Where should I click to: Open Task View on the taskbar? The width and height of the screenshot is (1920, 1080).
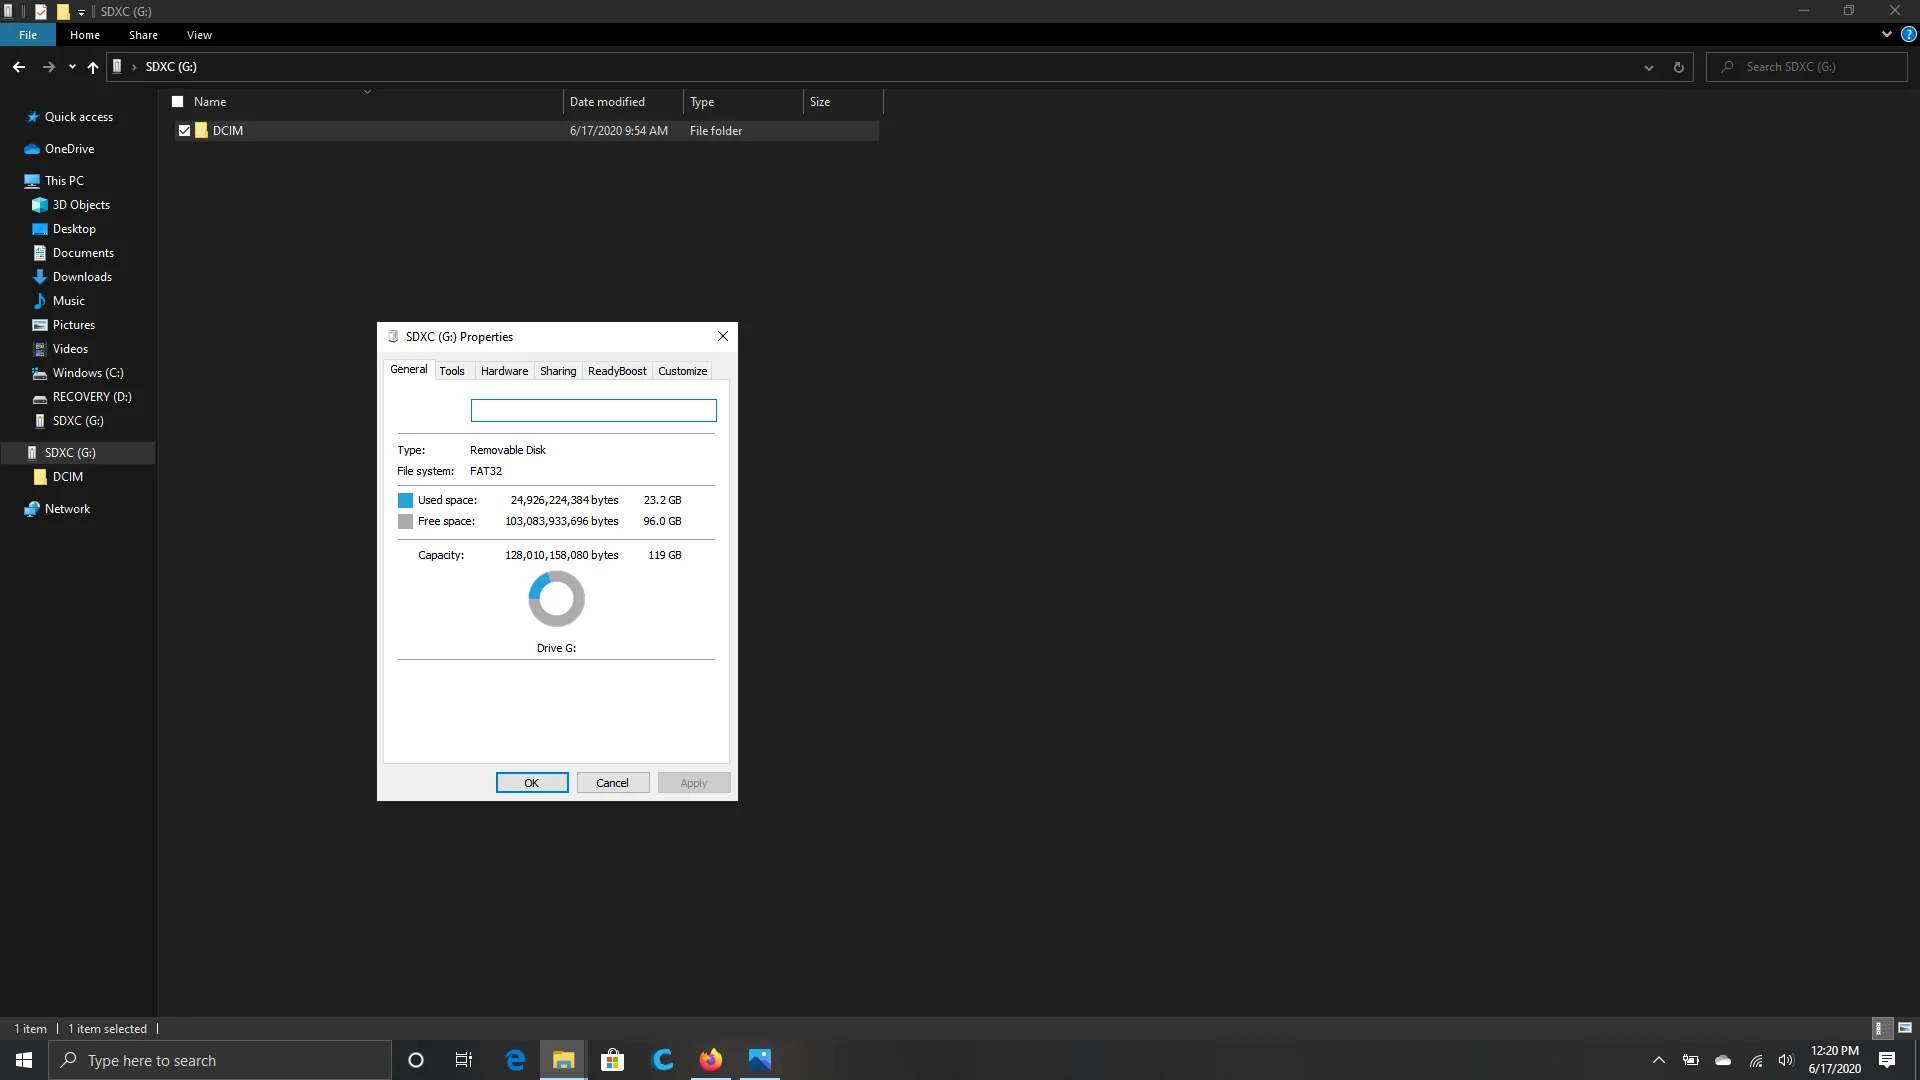tap(464, 1060)
